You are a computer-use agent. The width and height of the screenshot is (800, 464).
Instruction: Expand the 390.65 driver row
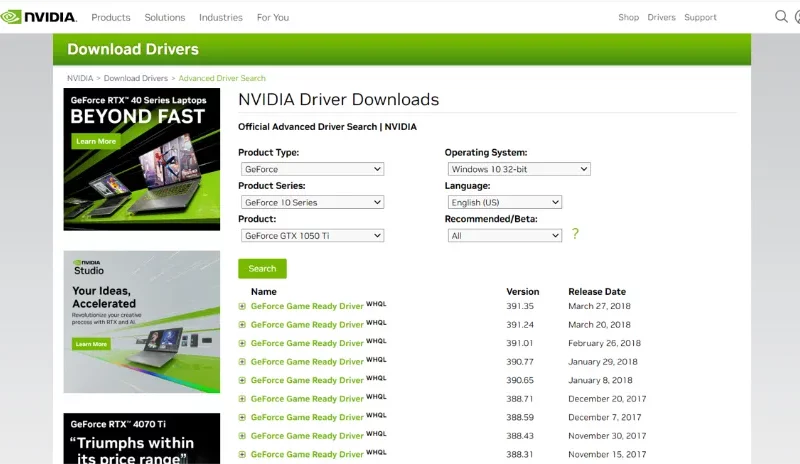(x=242, y=380)
